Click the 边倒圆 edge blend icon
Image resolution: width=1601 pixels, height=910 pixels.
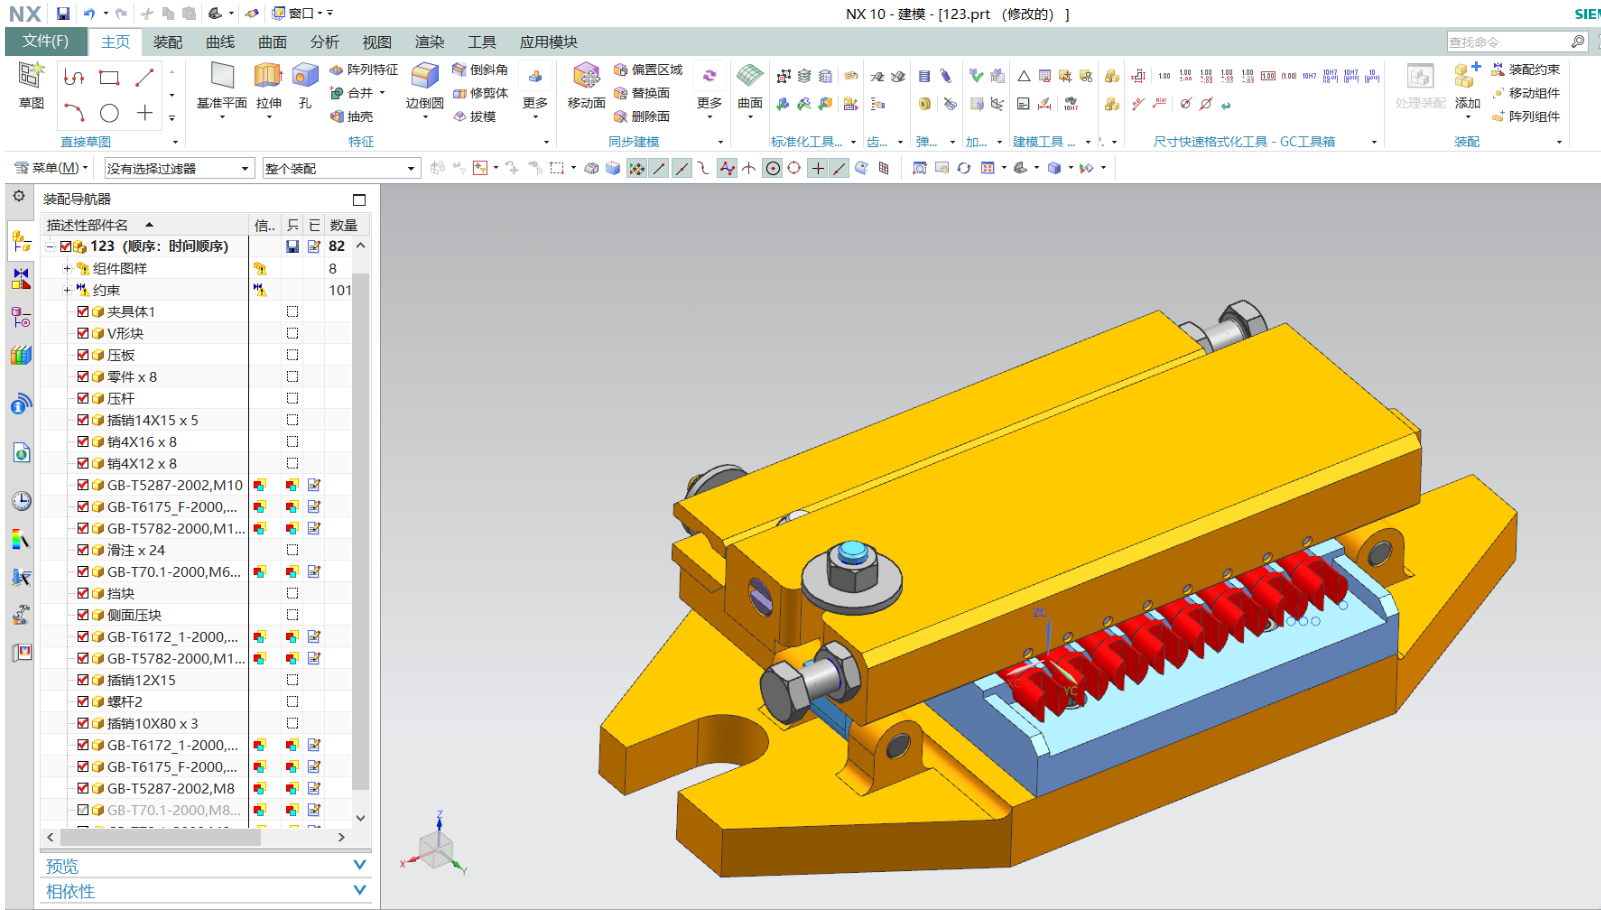coord(425,77)
